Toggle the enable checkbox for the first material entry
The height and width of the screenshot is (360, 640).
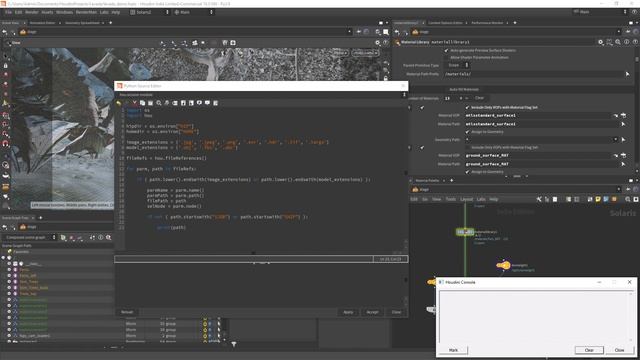point(422,107)
